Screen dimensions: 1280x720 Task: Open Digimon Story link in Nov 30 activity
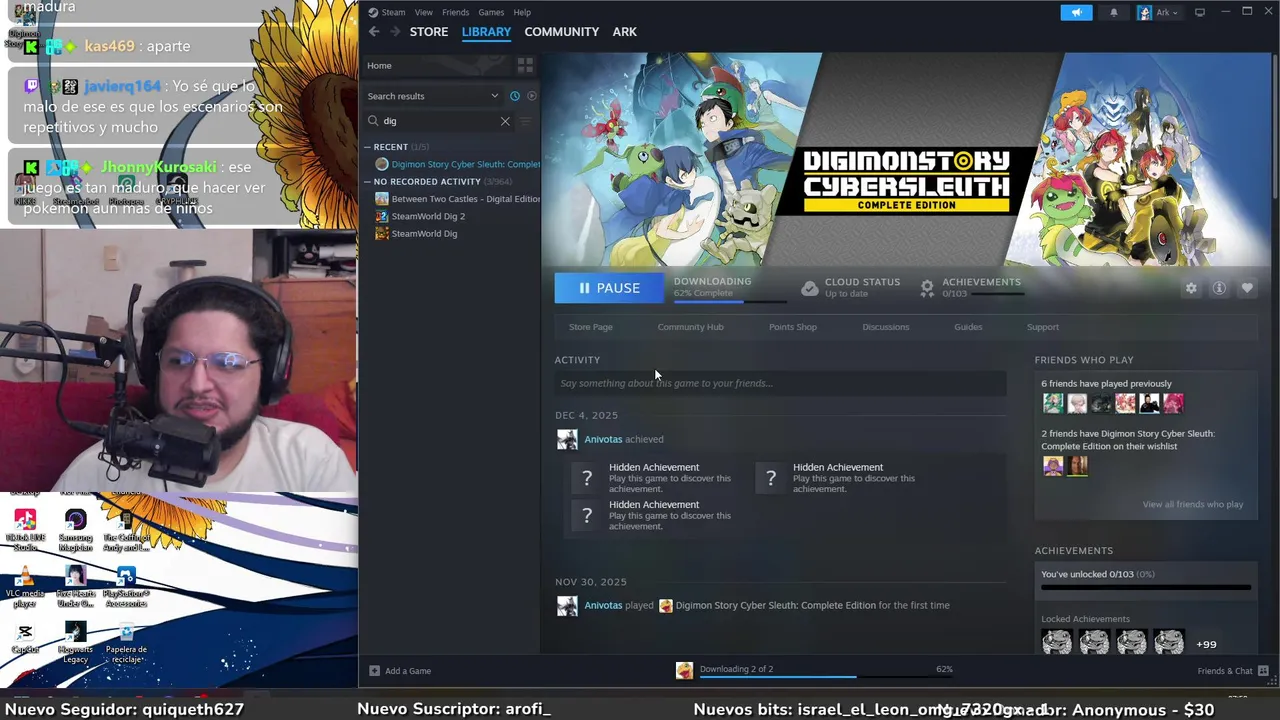click(775, 605)
